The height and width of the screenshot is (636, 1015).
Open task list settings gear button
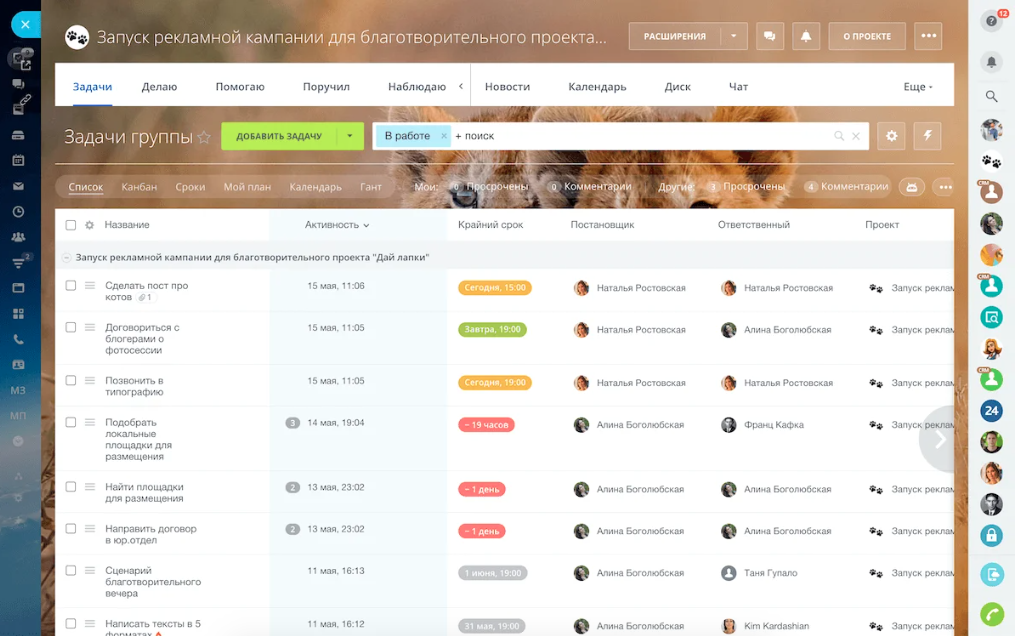pyautogui.click(x=891, y=136)
